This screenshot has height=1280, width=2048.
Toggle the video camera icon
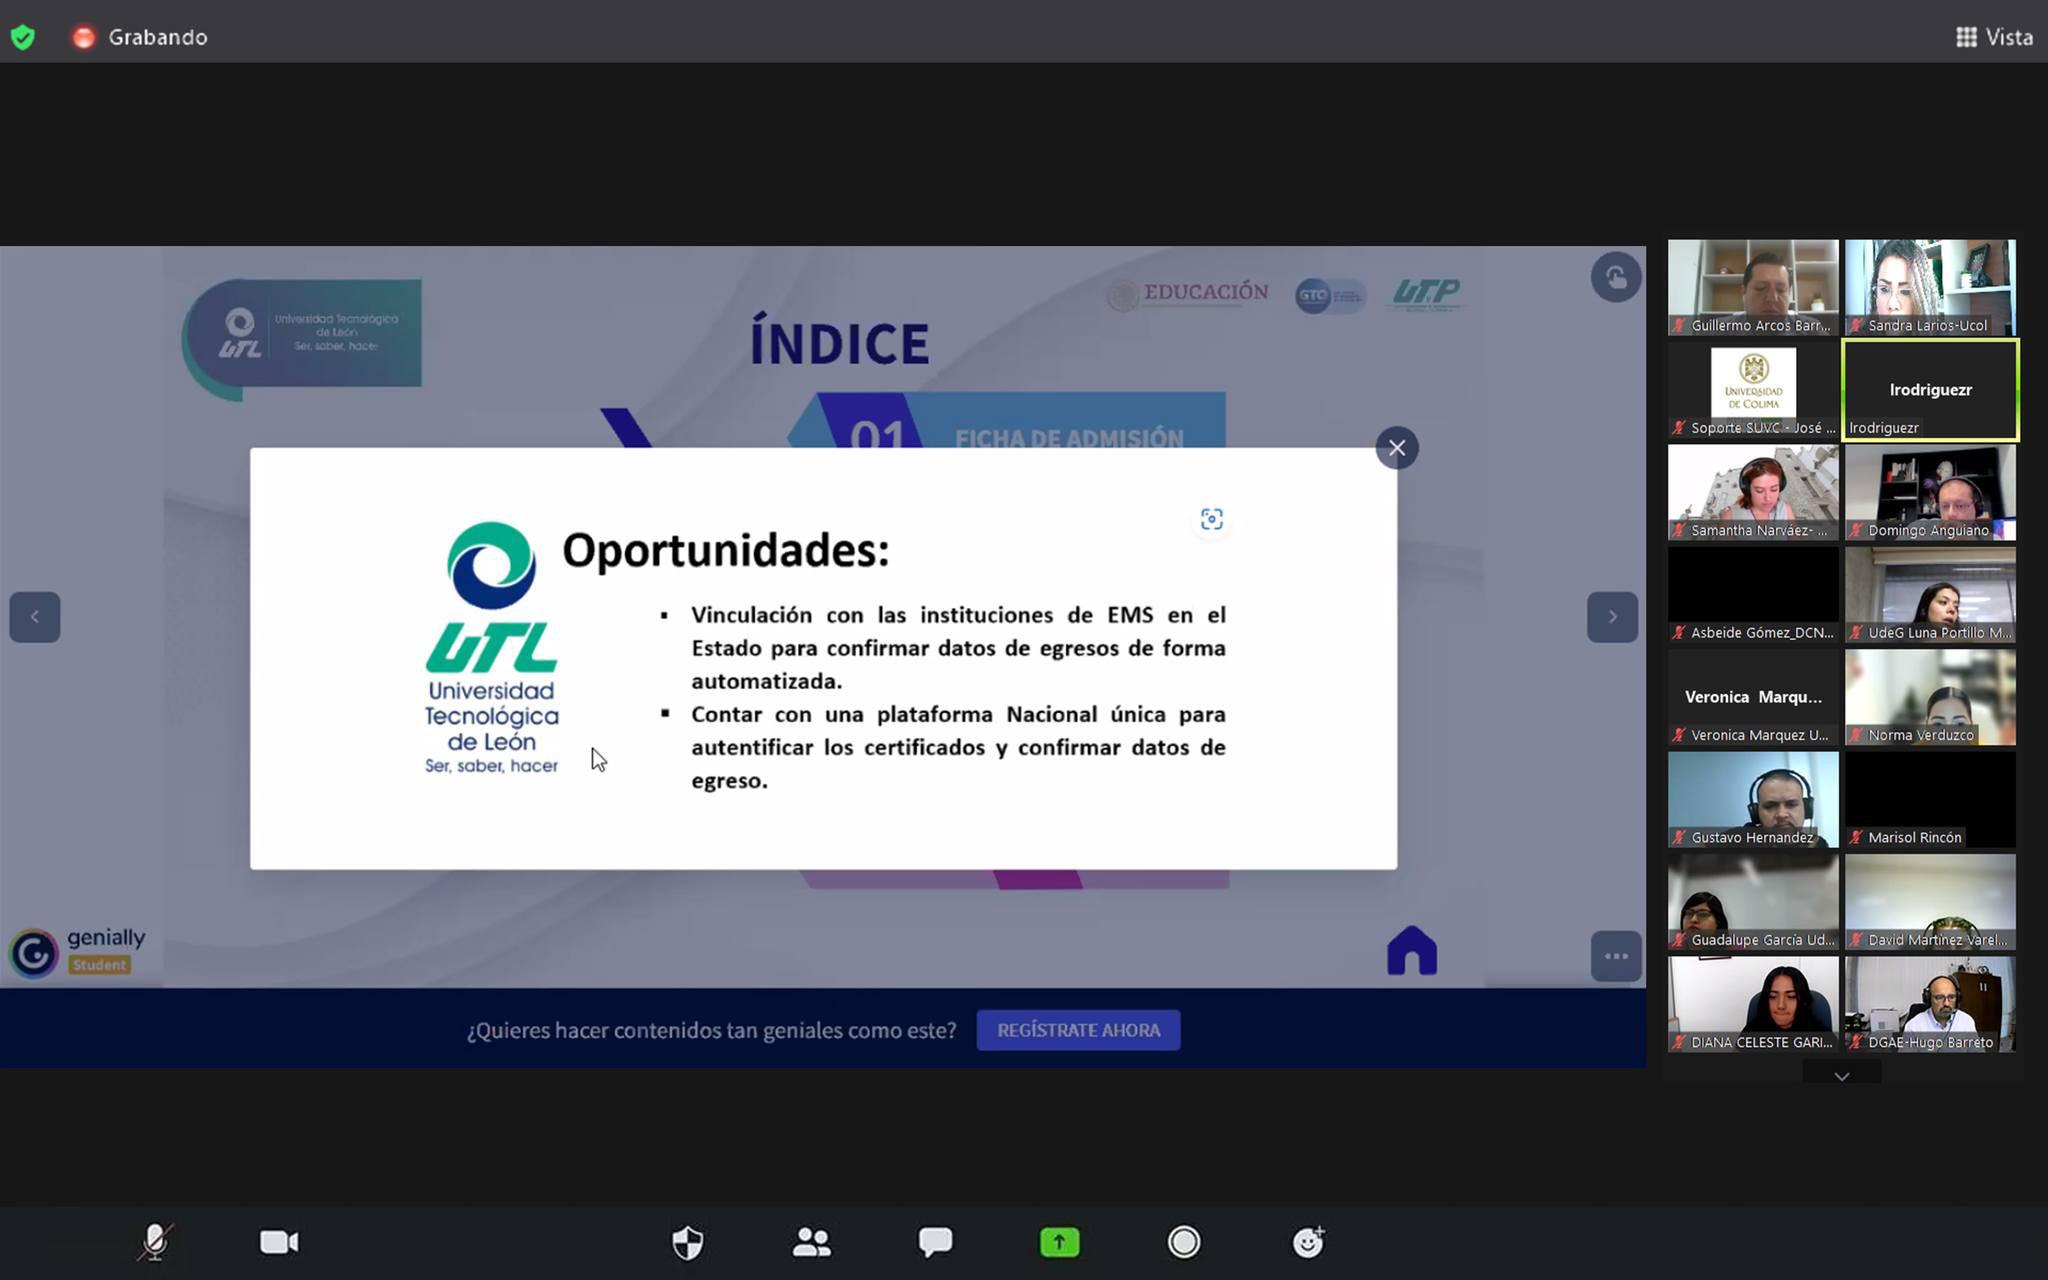click(x=279, y=1242)
